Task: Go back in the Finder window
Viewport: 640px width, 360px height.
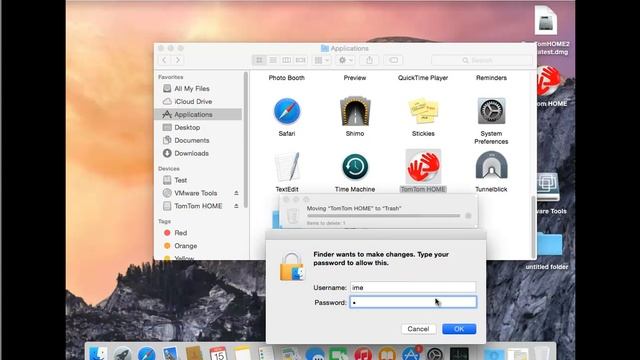Action: (x=164, y=60)
